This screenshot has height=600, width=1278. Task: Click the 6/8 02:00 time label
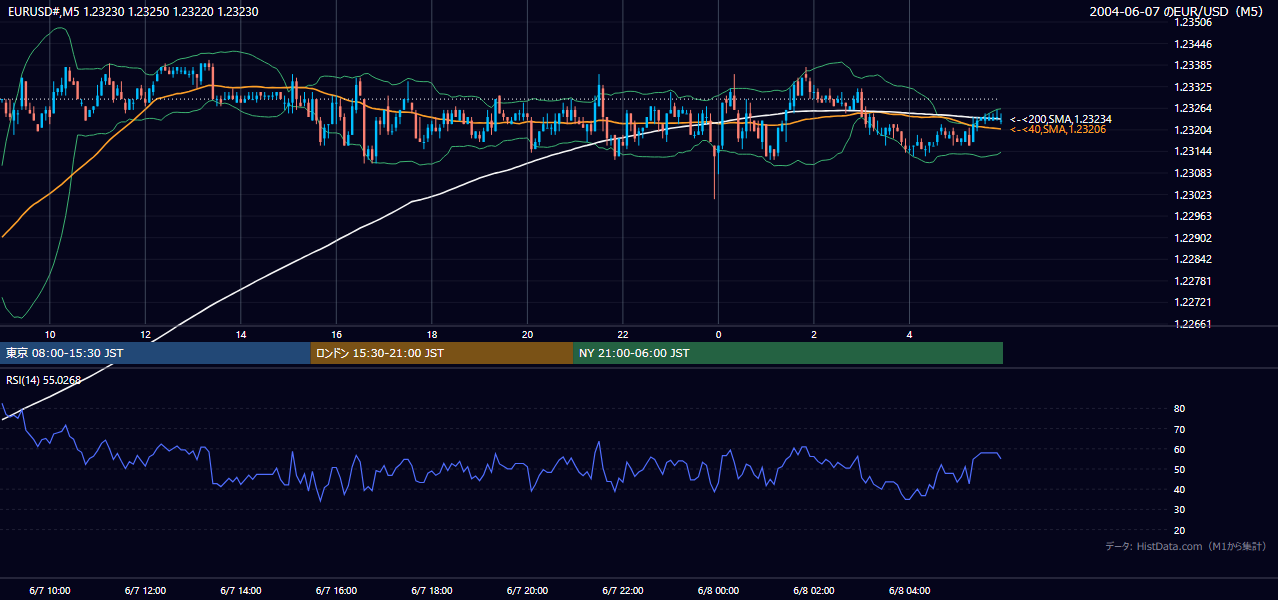(814, 591)
